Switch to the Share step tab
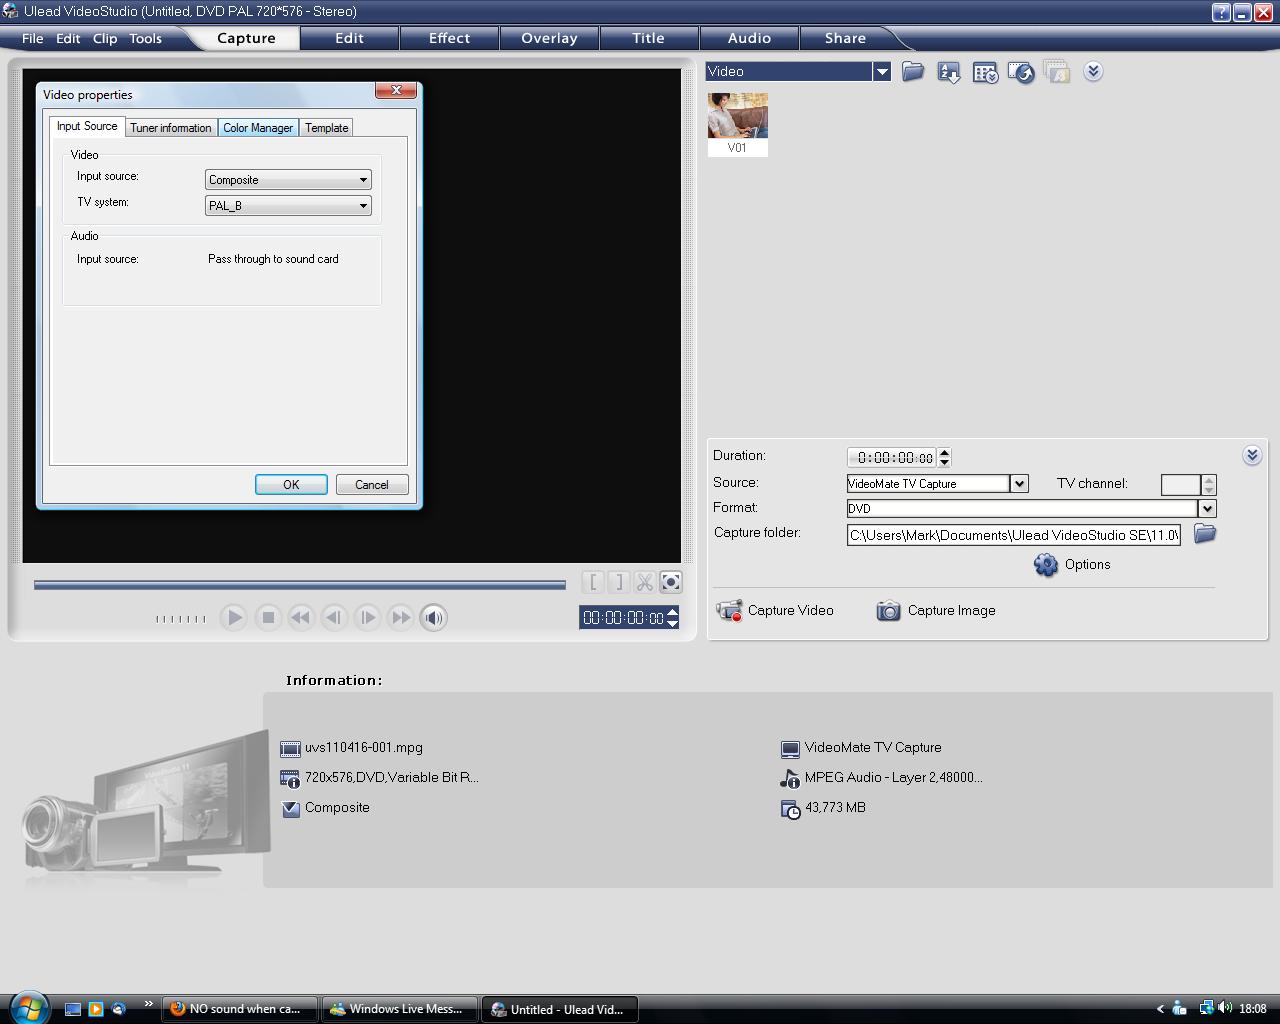The width and height of the screenshot is (1280, 1024). click(x=845, y=38)
